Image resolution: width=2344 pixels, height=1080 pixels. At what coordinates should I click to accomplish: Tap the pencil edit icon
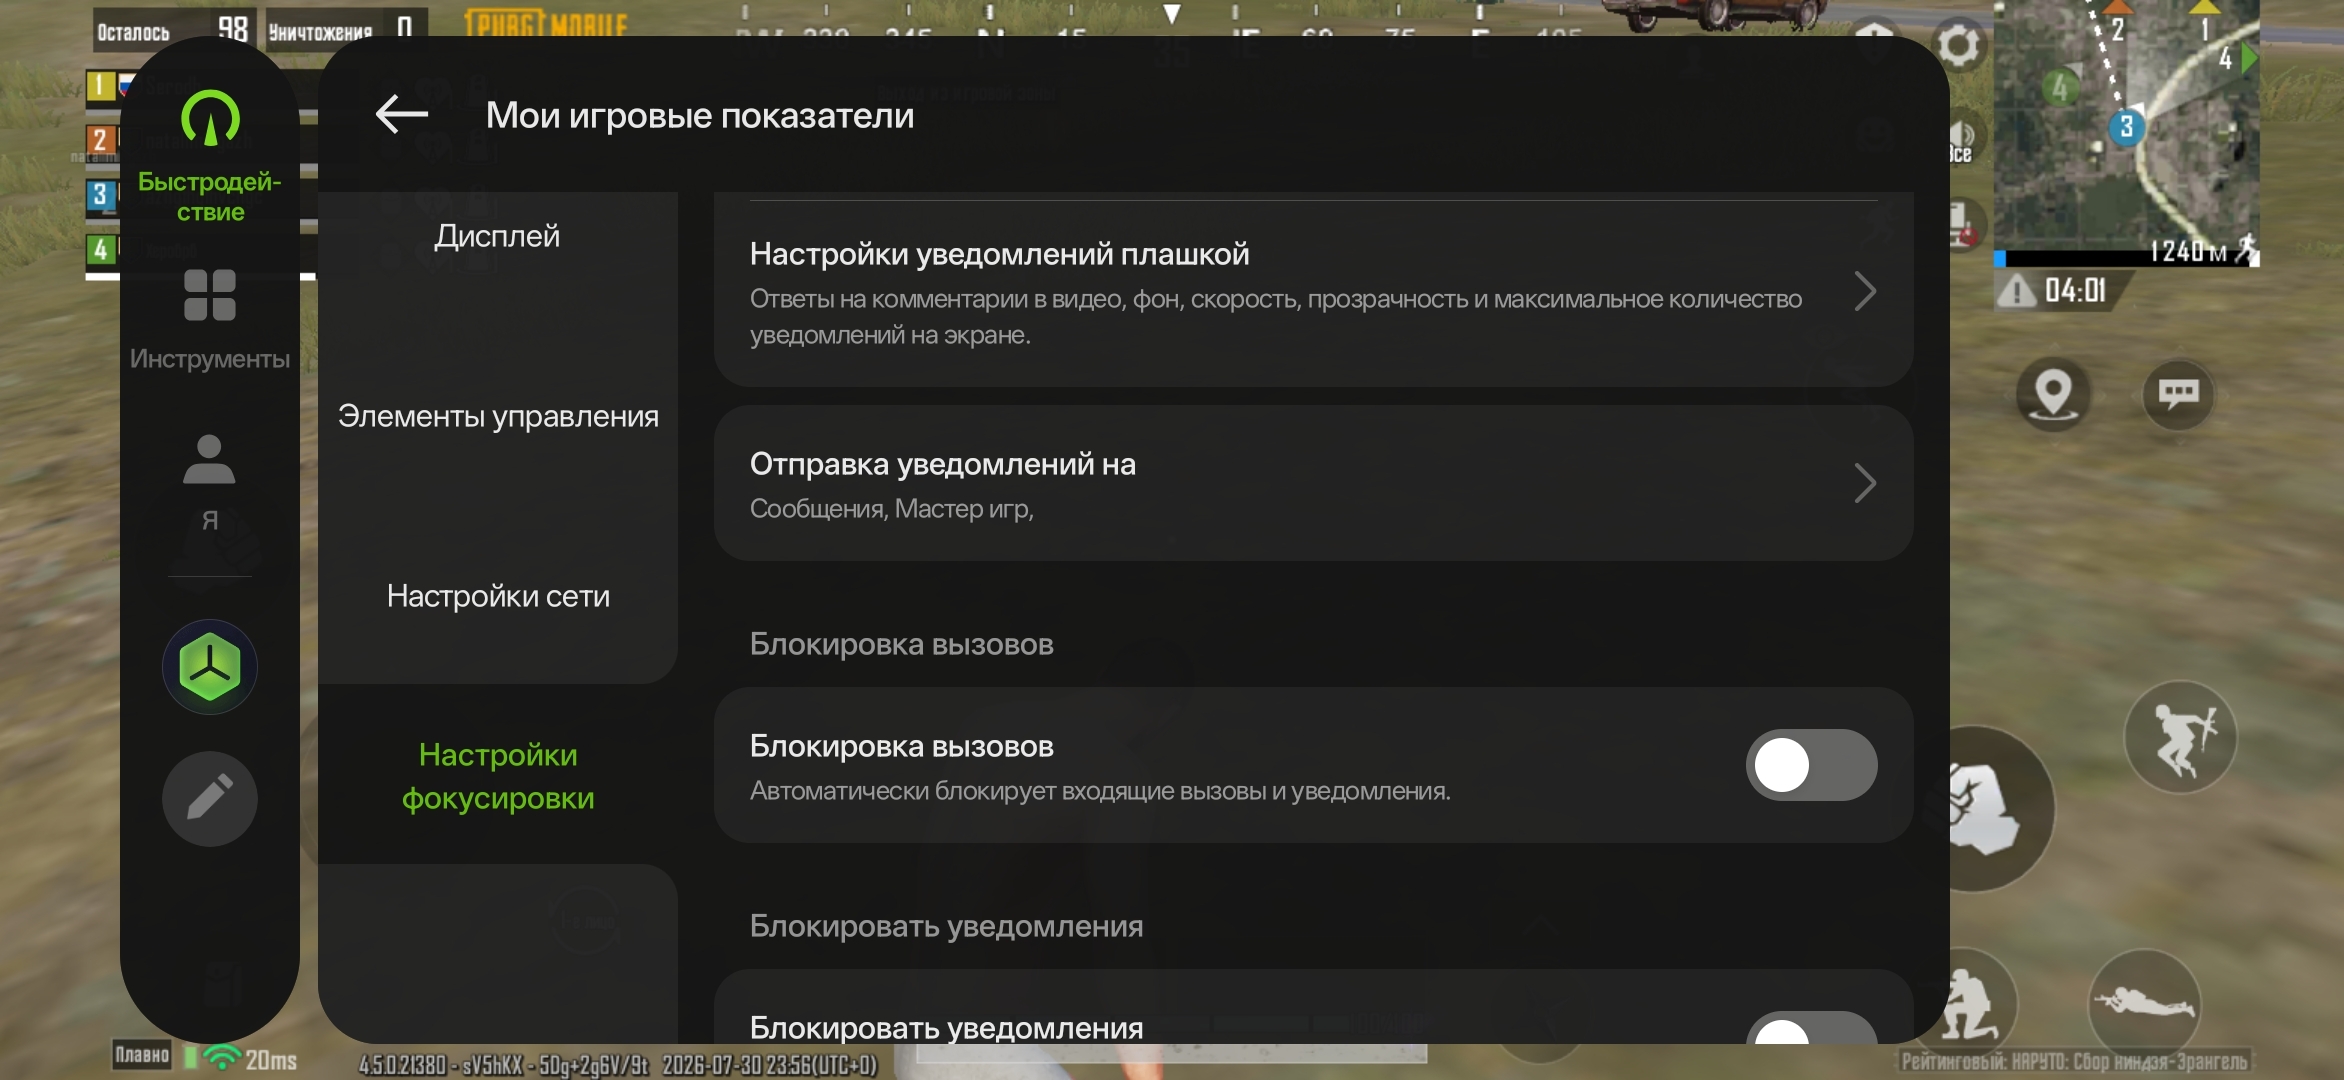[x=210, y=799]
